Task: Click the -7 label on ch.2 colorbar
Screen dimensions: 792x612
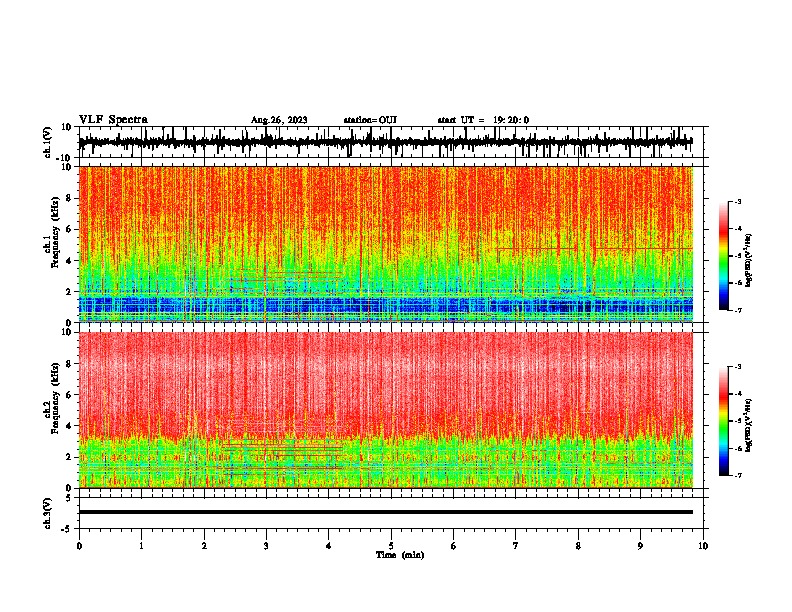Action: [x=737, y=475]
